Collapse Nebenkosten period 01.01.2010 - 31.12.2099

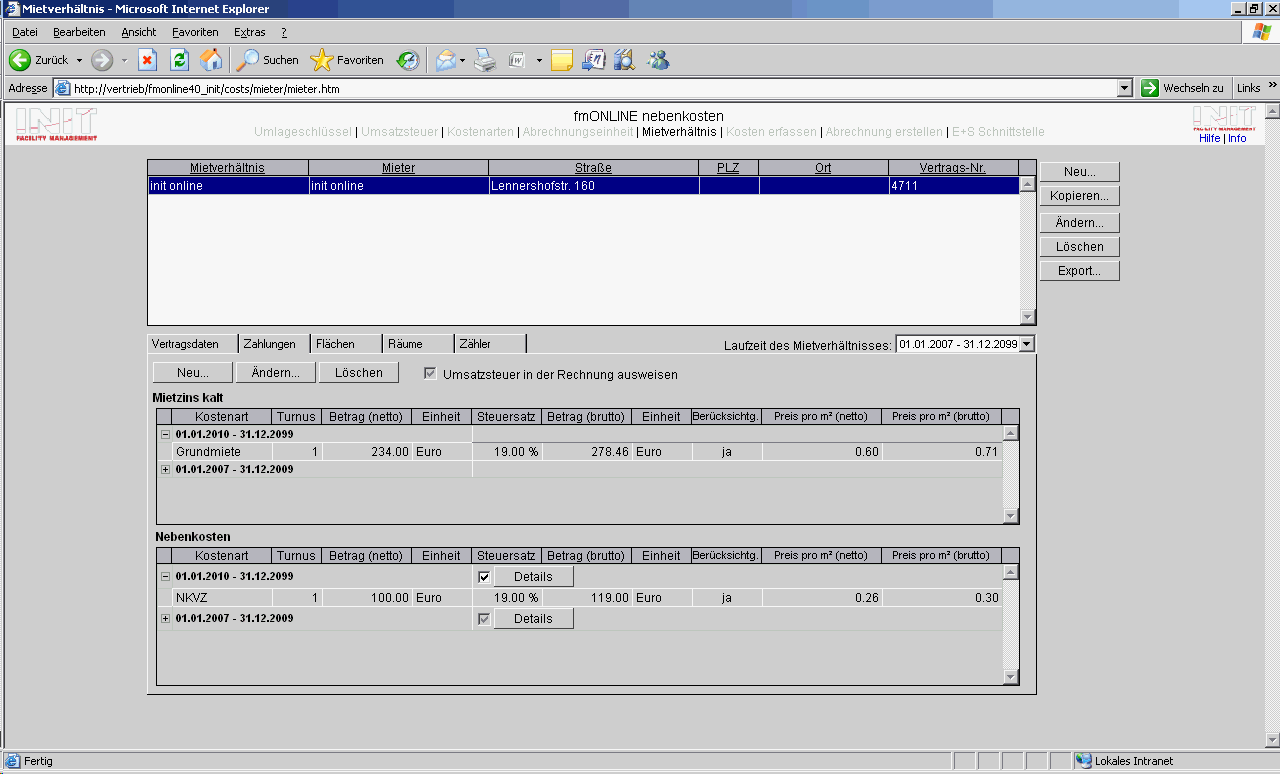tap(165, 577)
